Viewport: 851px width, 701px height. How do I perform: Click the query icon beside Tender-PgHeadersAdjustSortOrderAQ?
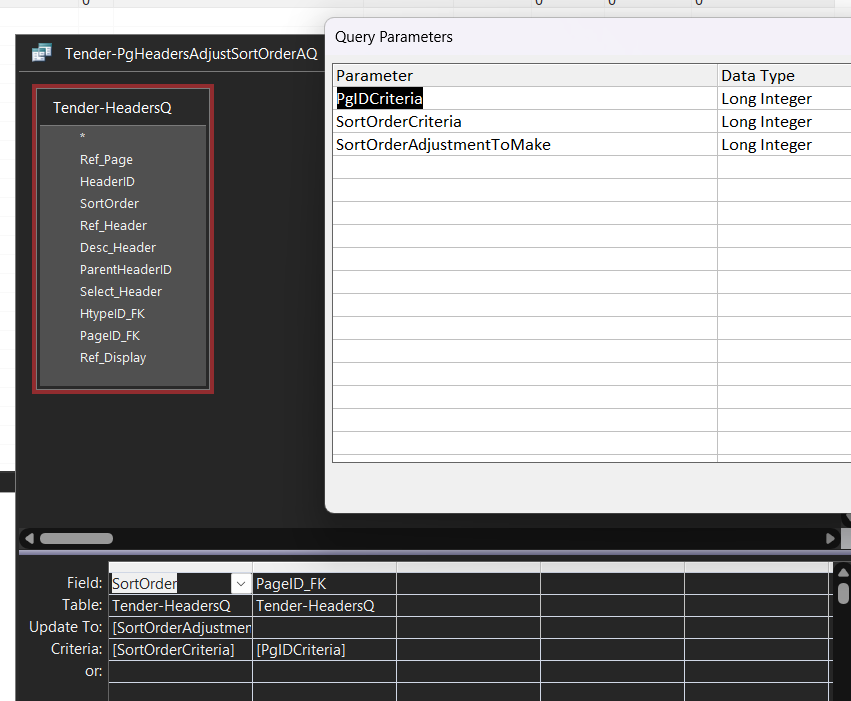(42, 53)
